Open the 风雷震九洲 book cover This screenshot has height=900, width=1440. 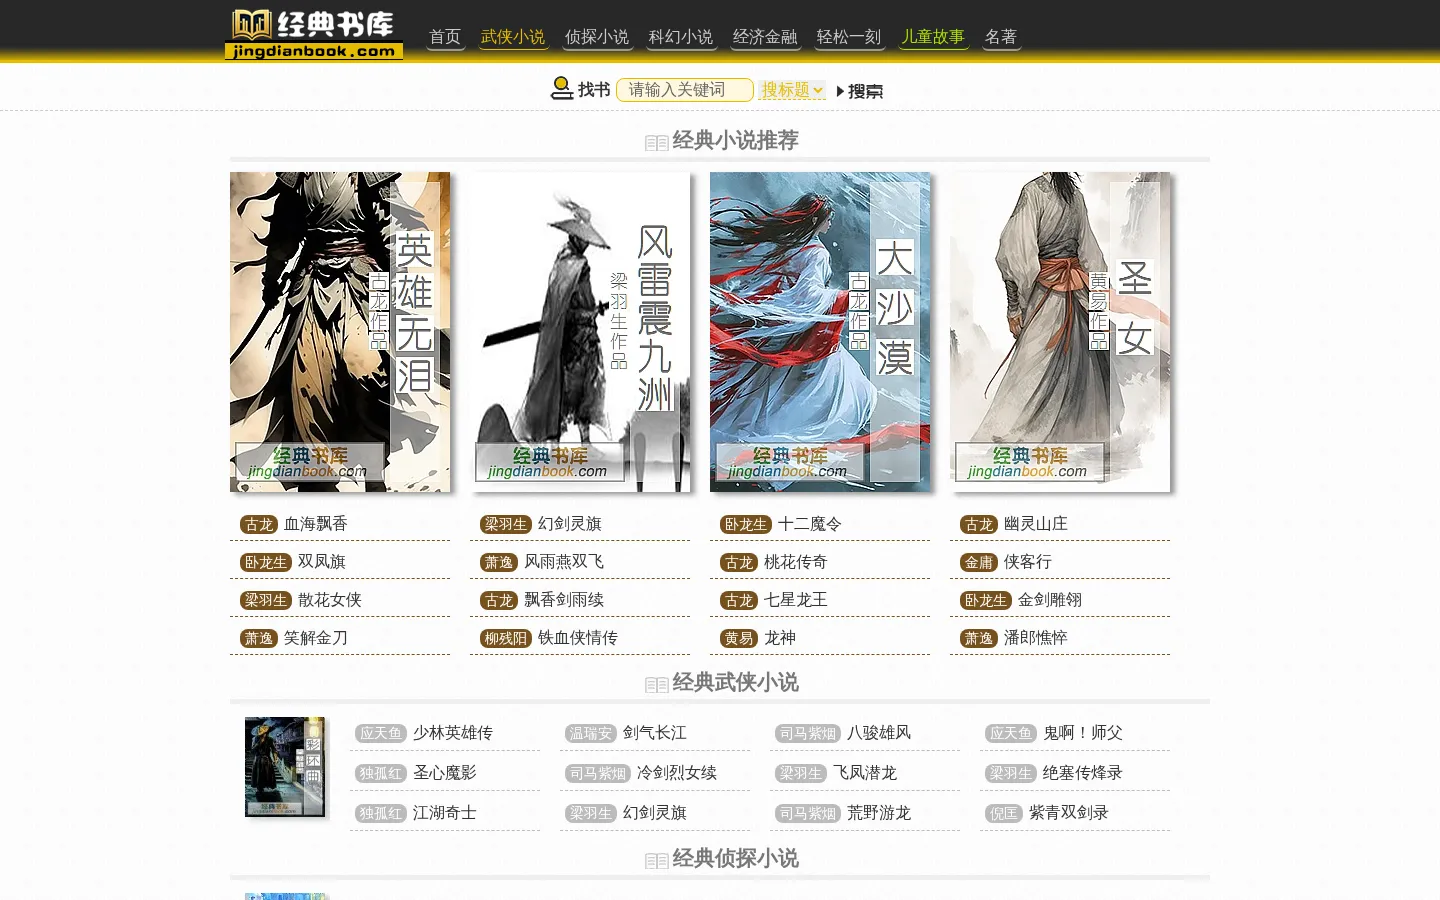click(x=580, y=332)
